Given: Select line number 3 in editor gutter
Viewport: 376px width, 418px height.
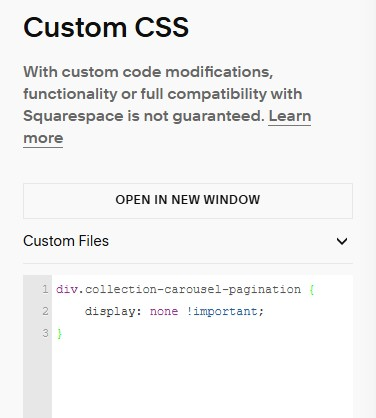Looking at the screenshot, I should [x=45, y=333].
